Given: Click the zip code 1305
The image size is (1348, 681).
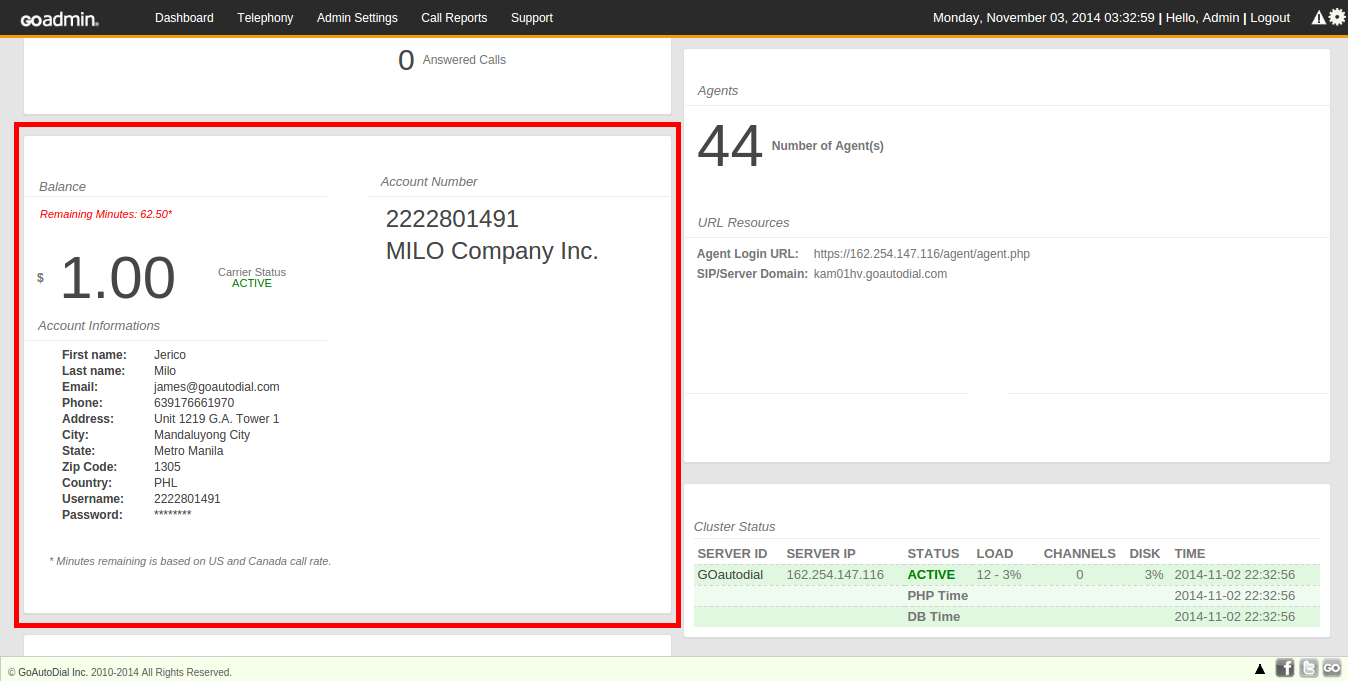Looking at the screenshot, I should [167, 467].
